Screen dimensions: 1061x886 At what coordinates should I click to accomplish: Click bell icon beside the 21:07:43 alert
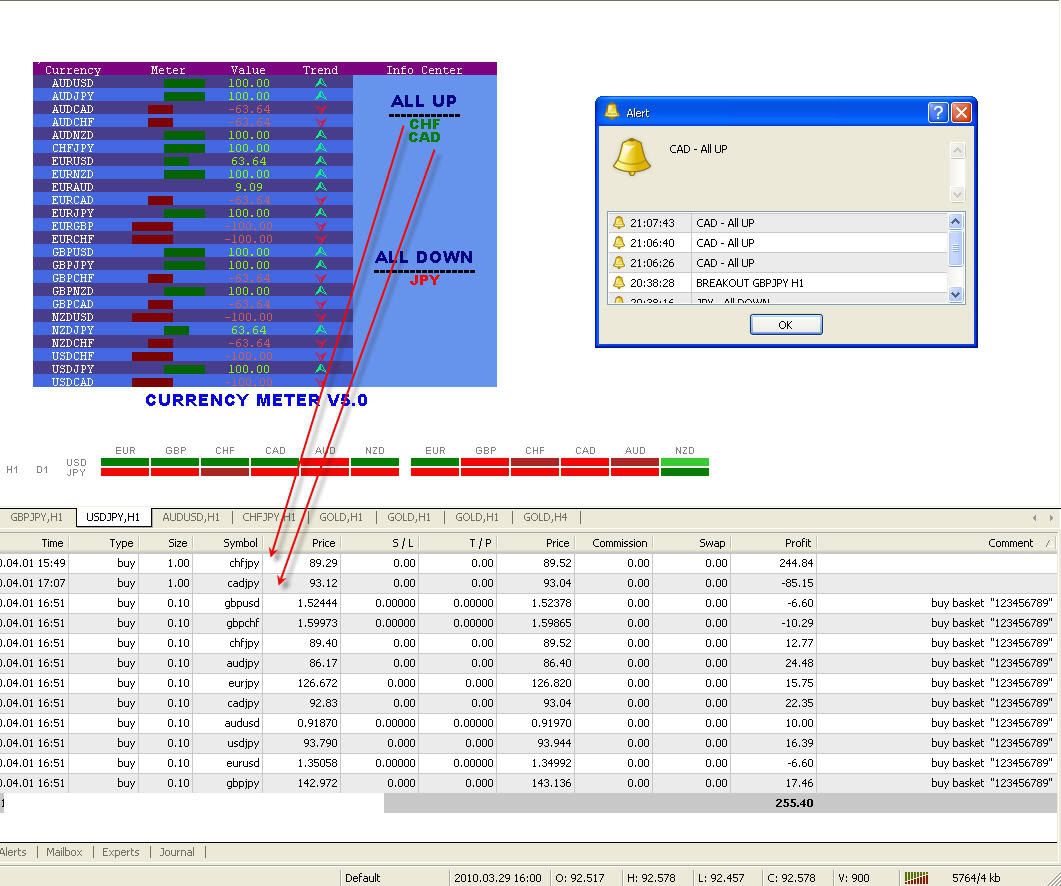[618, 222]
